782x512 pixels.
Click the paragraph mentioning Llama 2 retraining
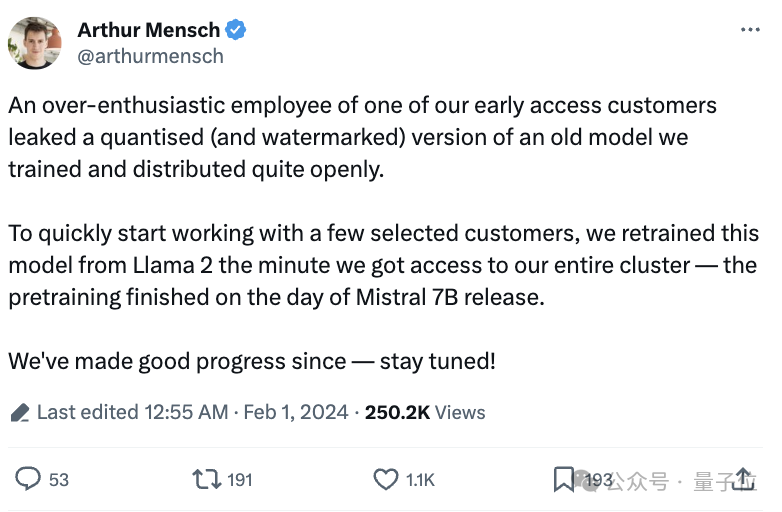point(380,265)
